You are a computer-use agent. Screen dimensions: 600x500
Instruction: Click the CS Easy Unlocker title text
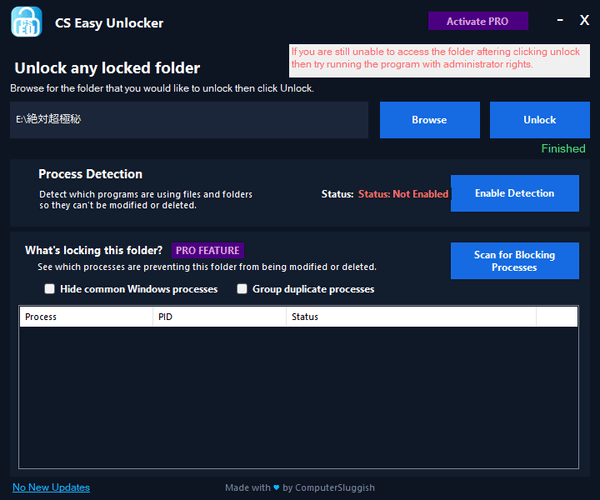(109, 23)
